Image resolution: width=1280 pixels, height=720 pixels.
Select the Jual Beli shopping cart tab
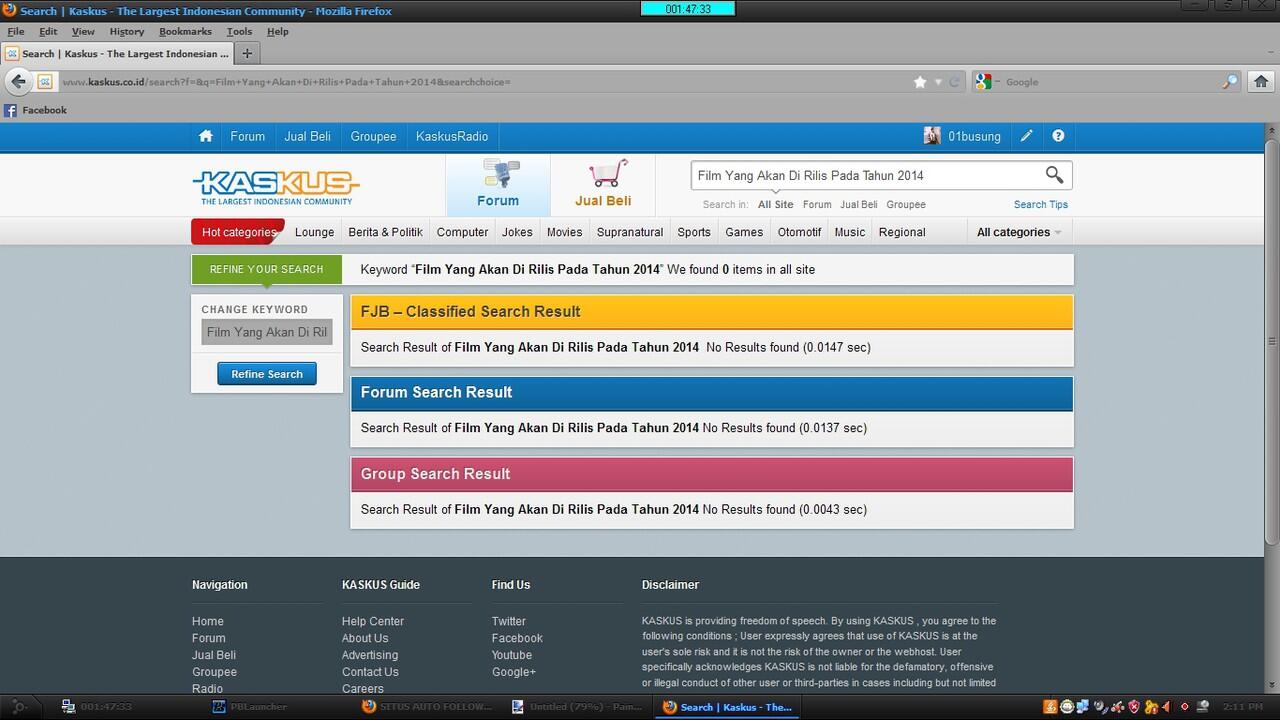603,185
